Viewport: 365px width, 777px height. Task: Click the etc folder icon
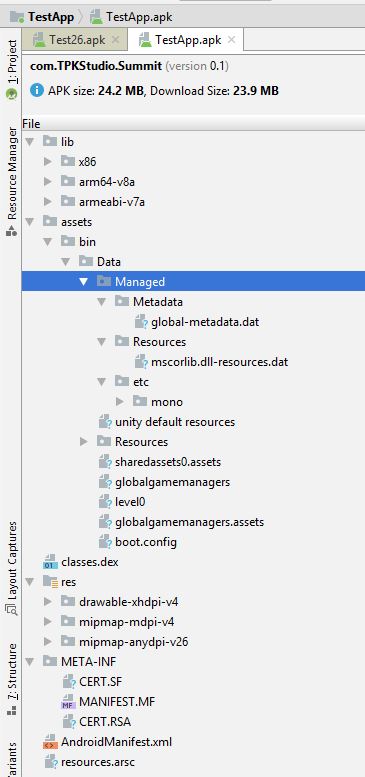click(121, 382)
